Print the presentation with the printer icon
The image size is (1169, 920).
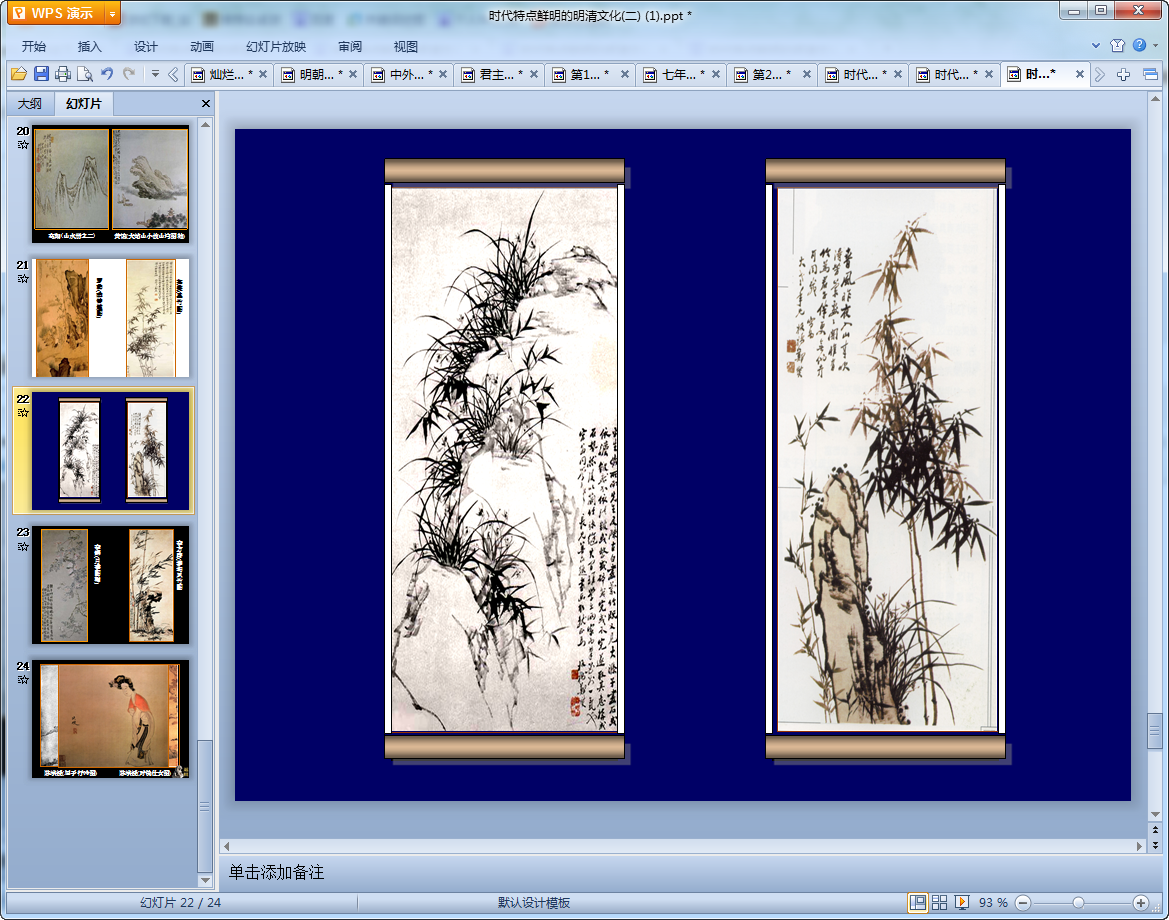click(x=63, y=74)
